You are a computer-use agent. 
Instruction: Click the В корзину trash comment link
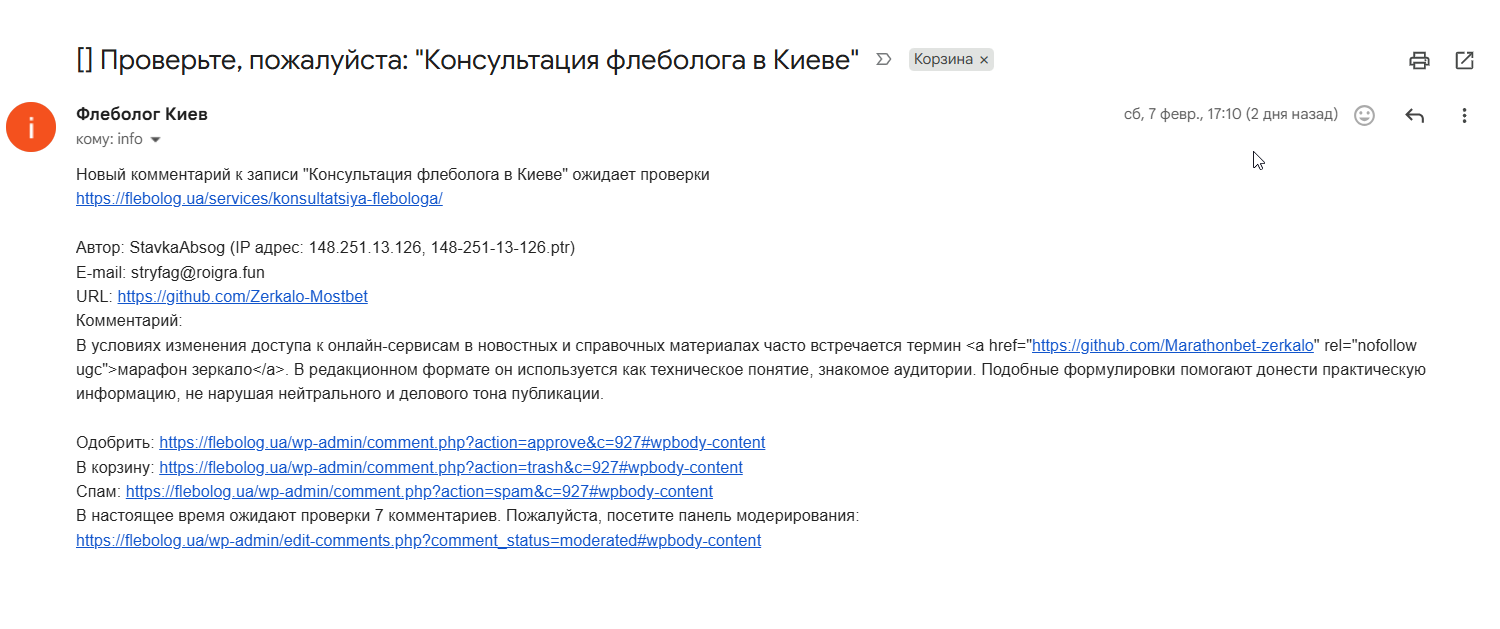(450, 467)
